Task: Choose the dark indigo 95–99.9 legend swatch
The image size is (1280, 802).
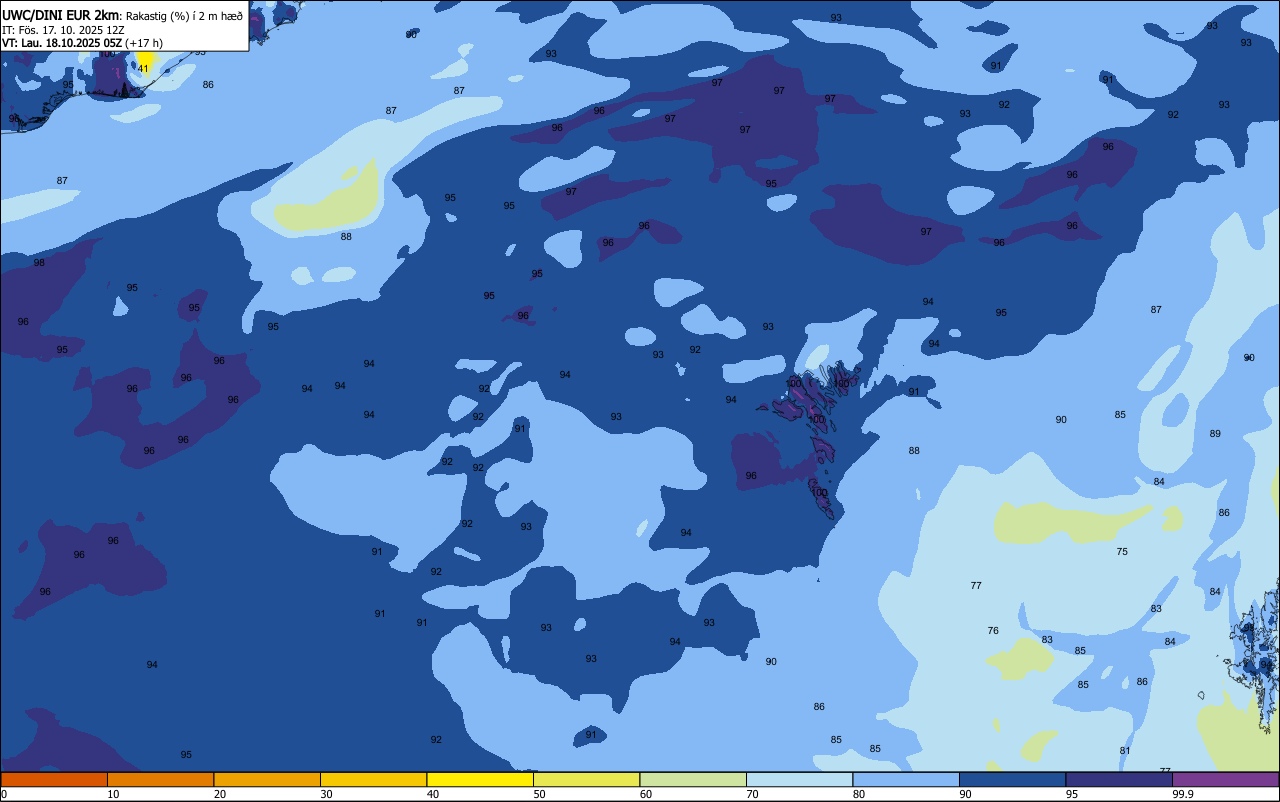Action: [1119, 780]
